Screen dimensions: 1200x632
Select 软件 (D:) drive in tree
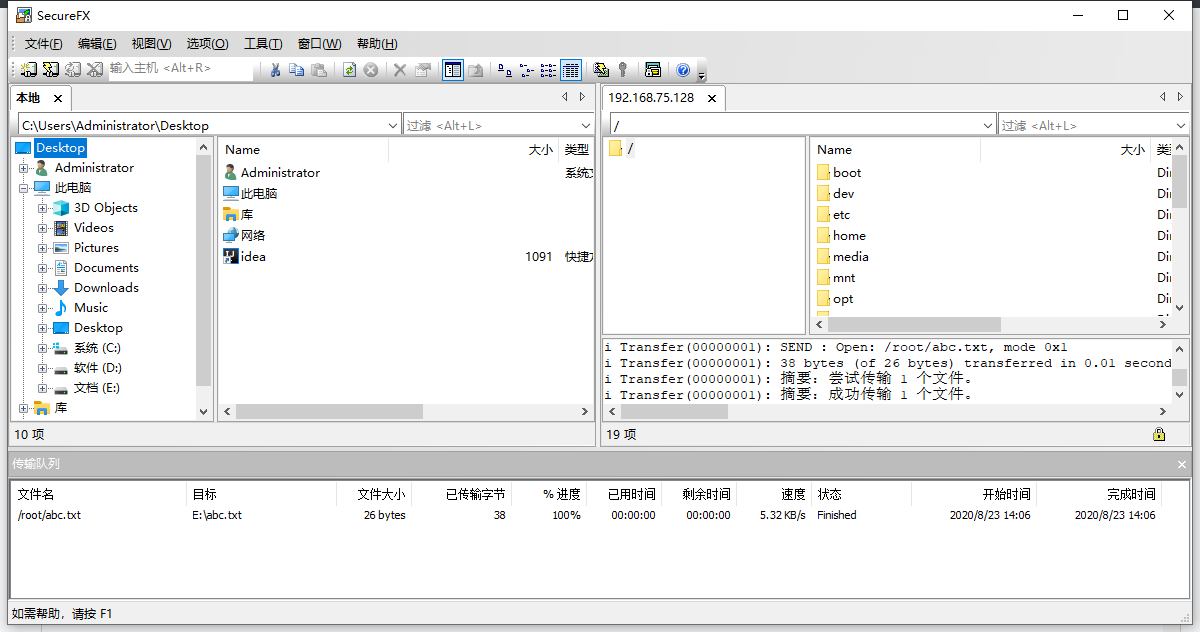pos(97,368)
